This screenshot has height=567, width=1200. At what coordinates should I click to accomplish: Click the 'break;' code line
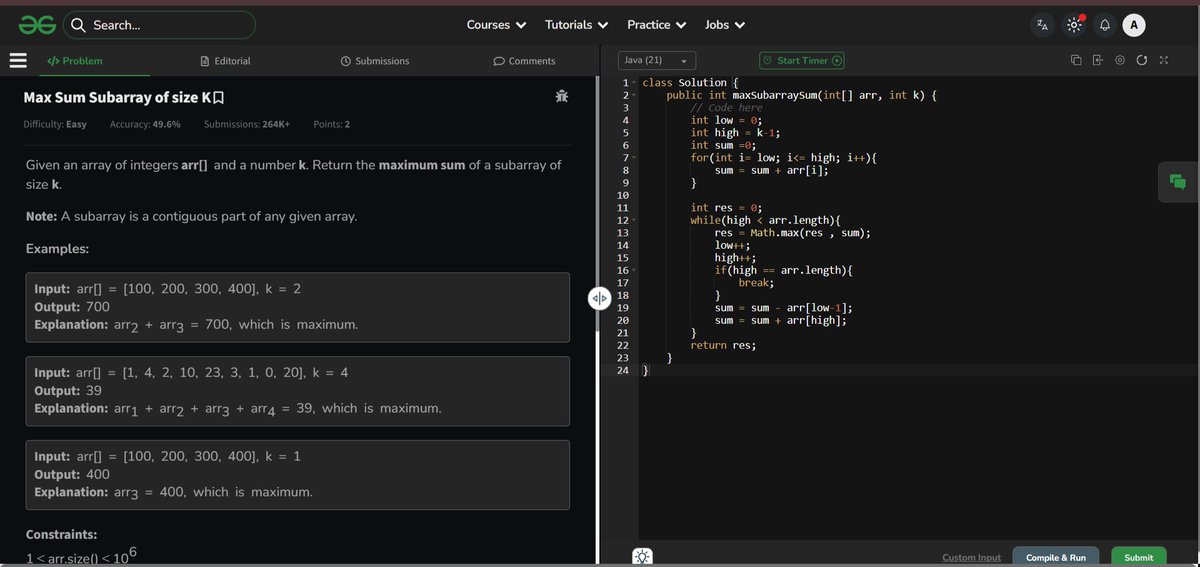757,283
